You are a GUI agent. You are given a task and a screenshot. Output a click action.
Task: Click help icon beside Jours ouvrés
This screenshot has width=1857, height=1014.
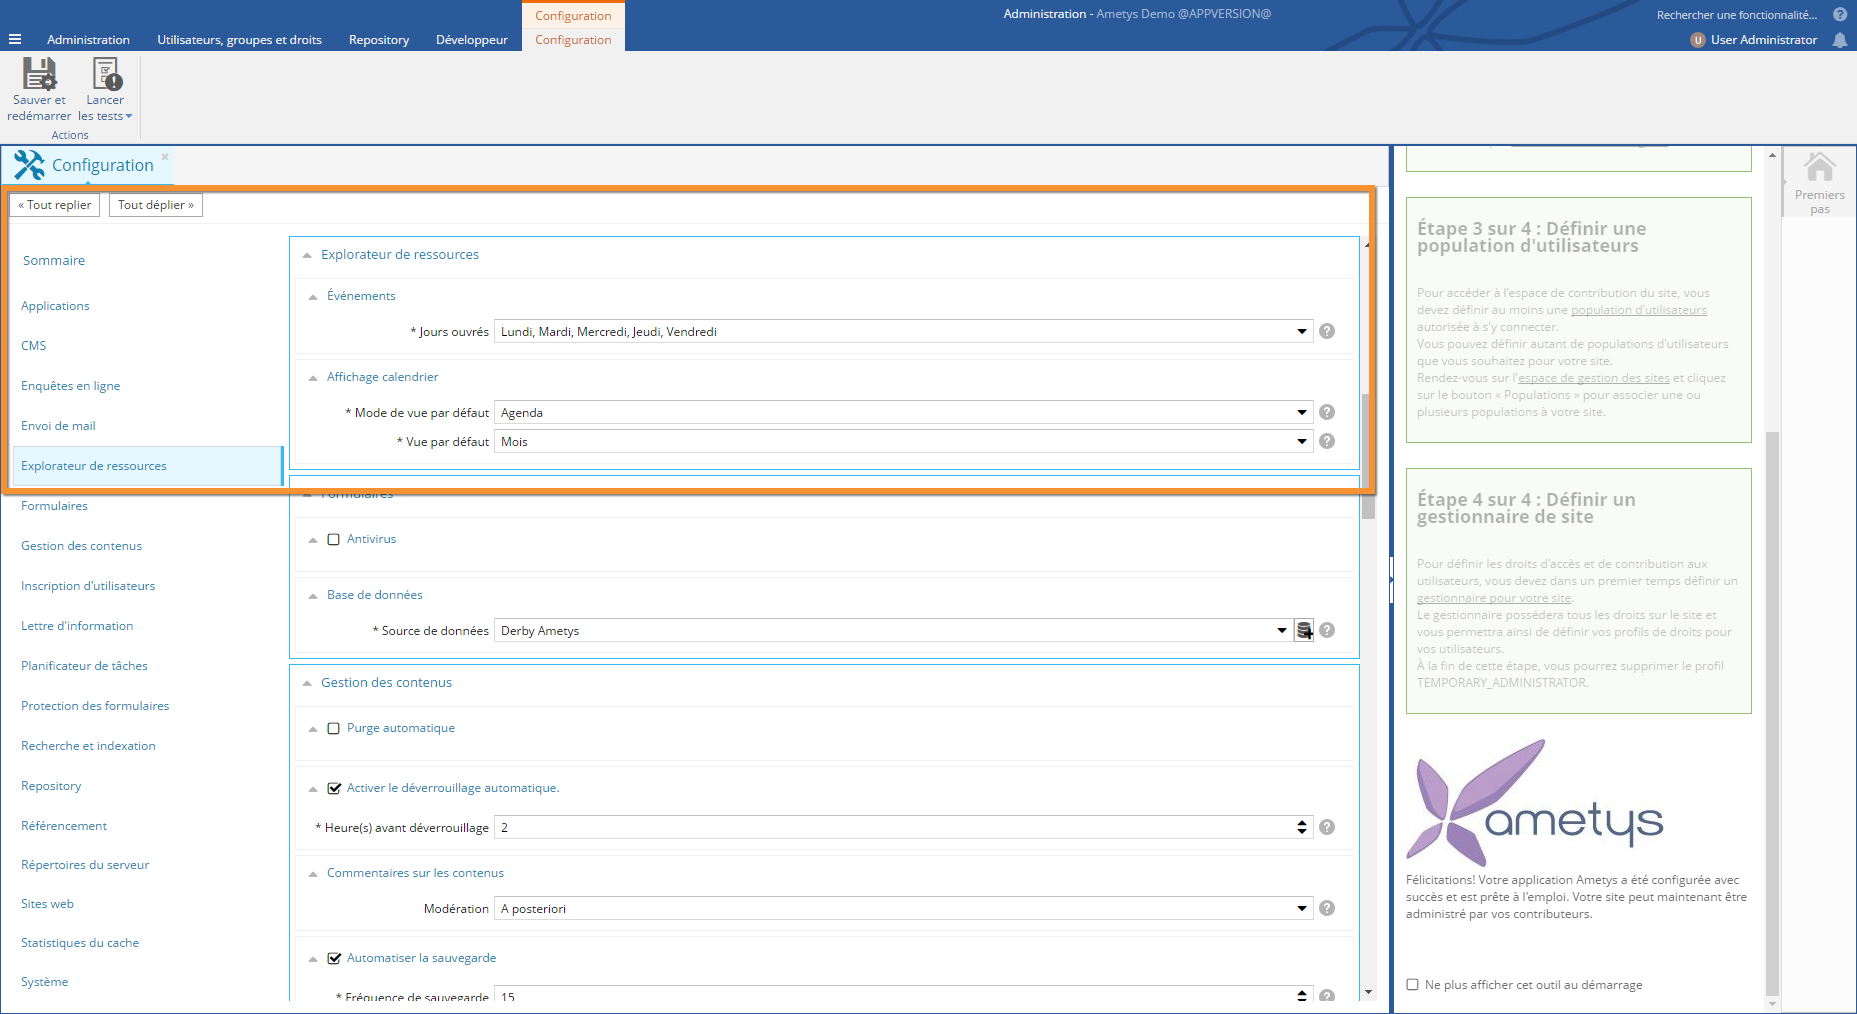pos(1327,332)
